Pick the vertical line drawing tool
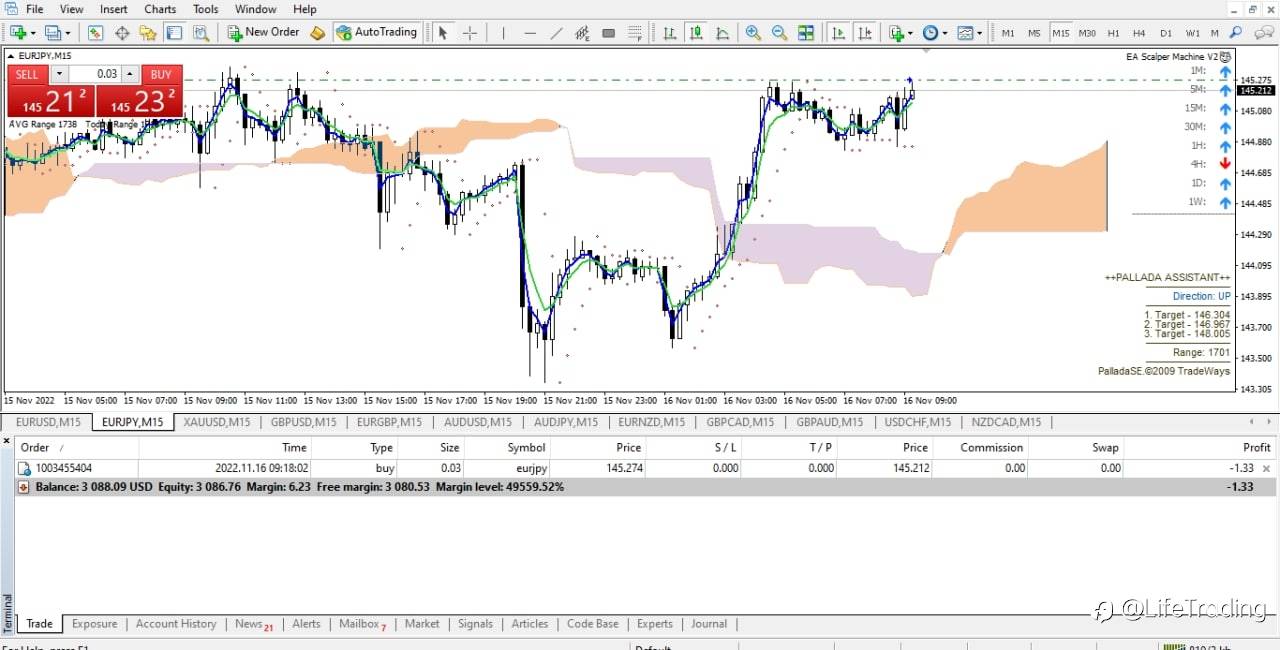 (504, 33)
